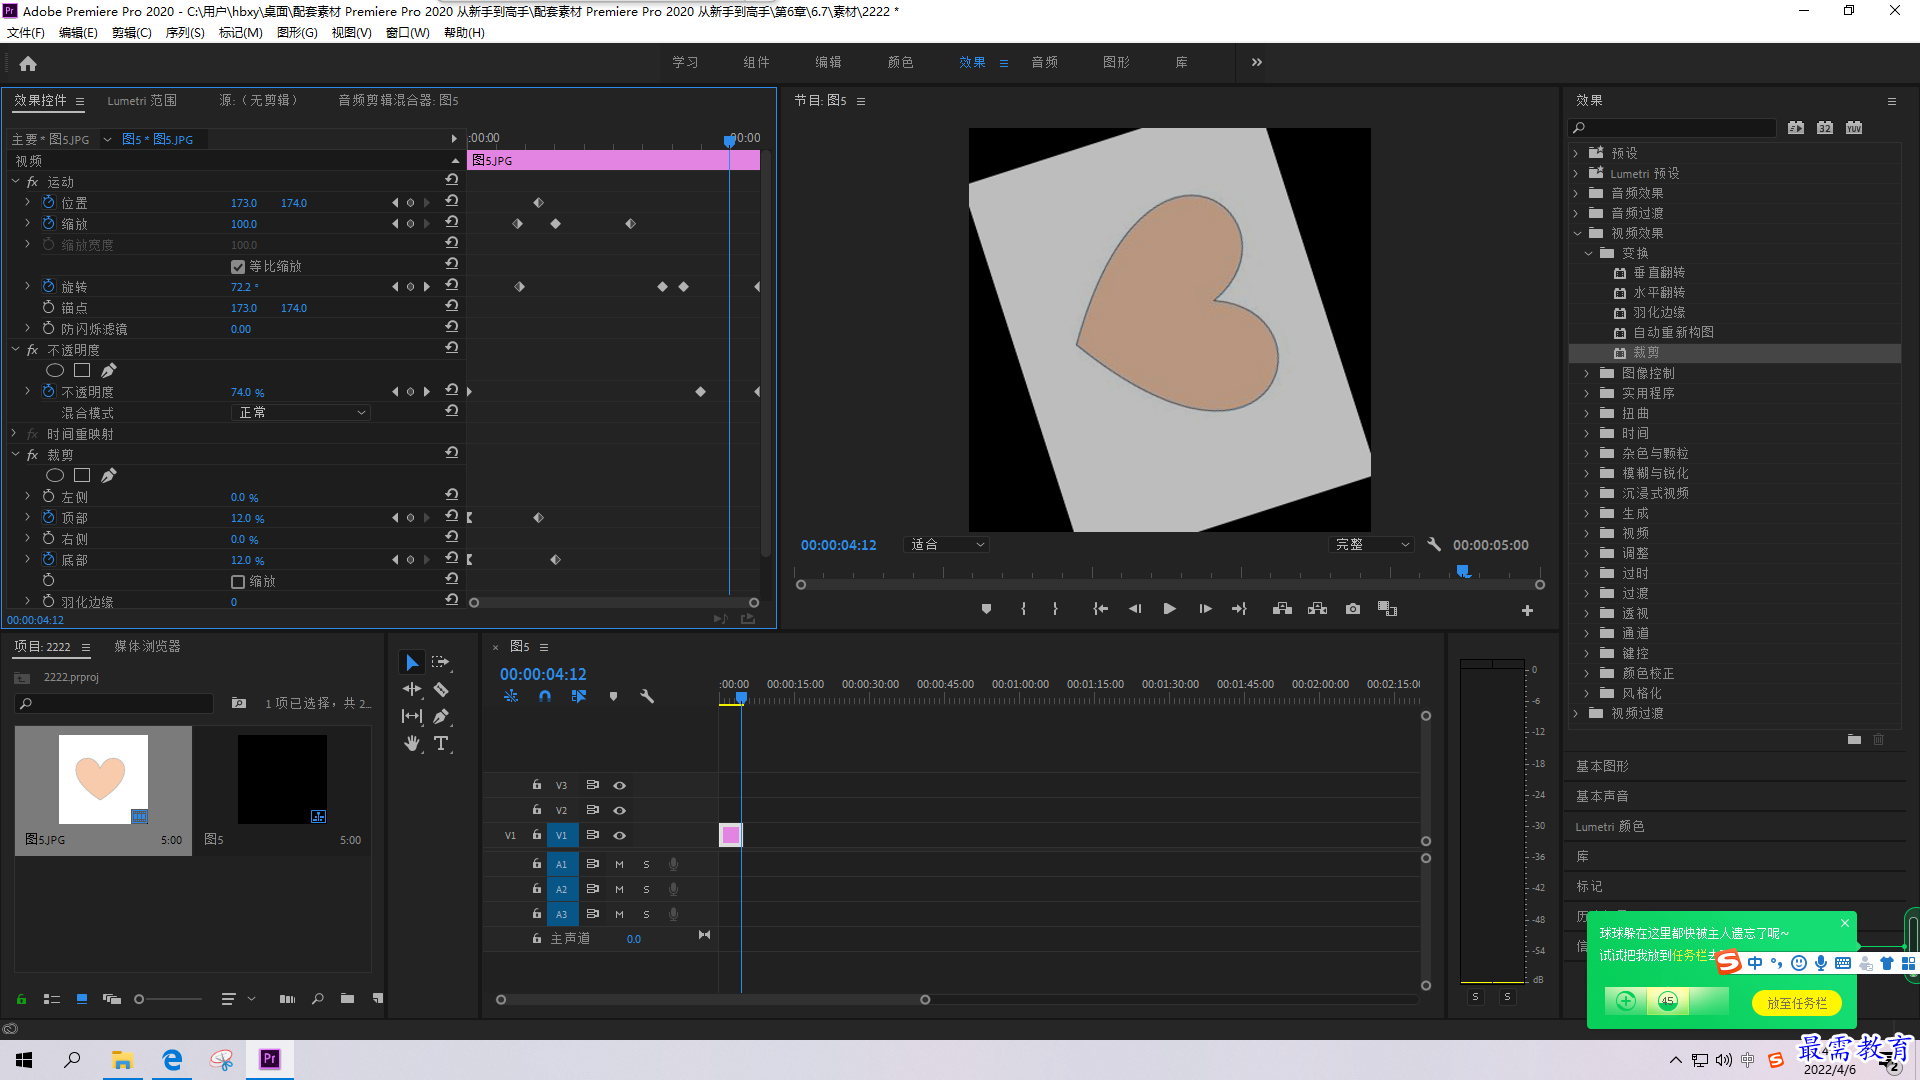The image size is (1920, 1080).
Task: Toggle Snap magnet in timeline
Action: [545, 696]
